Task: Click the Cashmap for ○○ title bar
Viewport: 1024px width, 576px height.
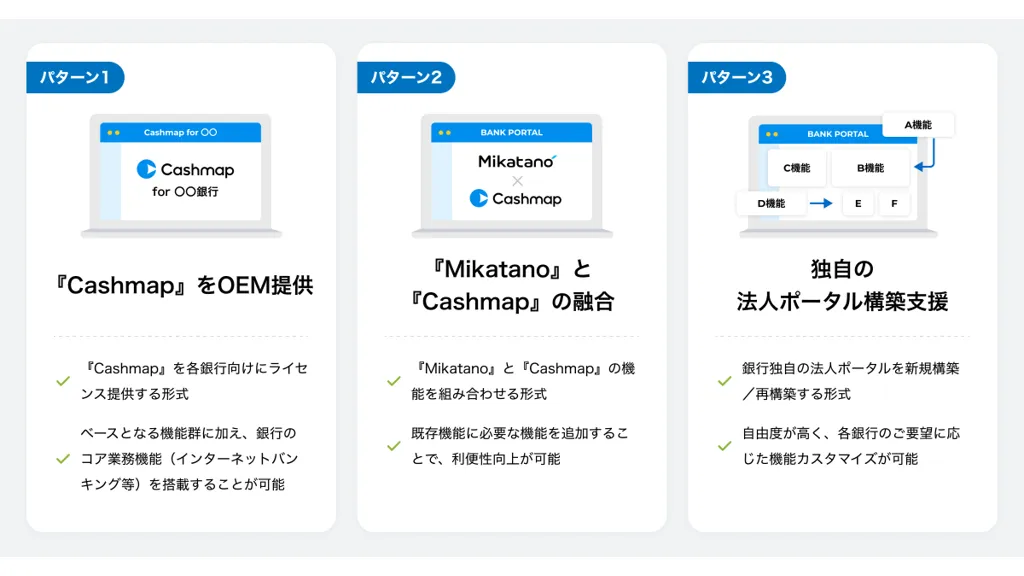Action: point(180,133)
